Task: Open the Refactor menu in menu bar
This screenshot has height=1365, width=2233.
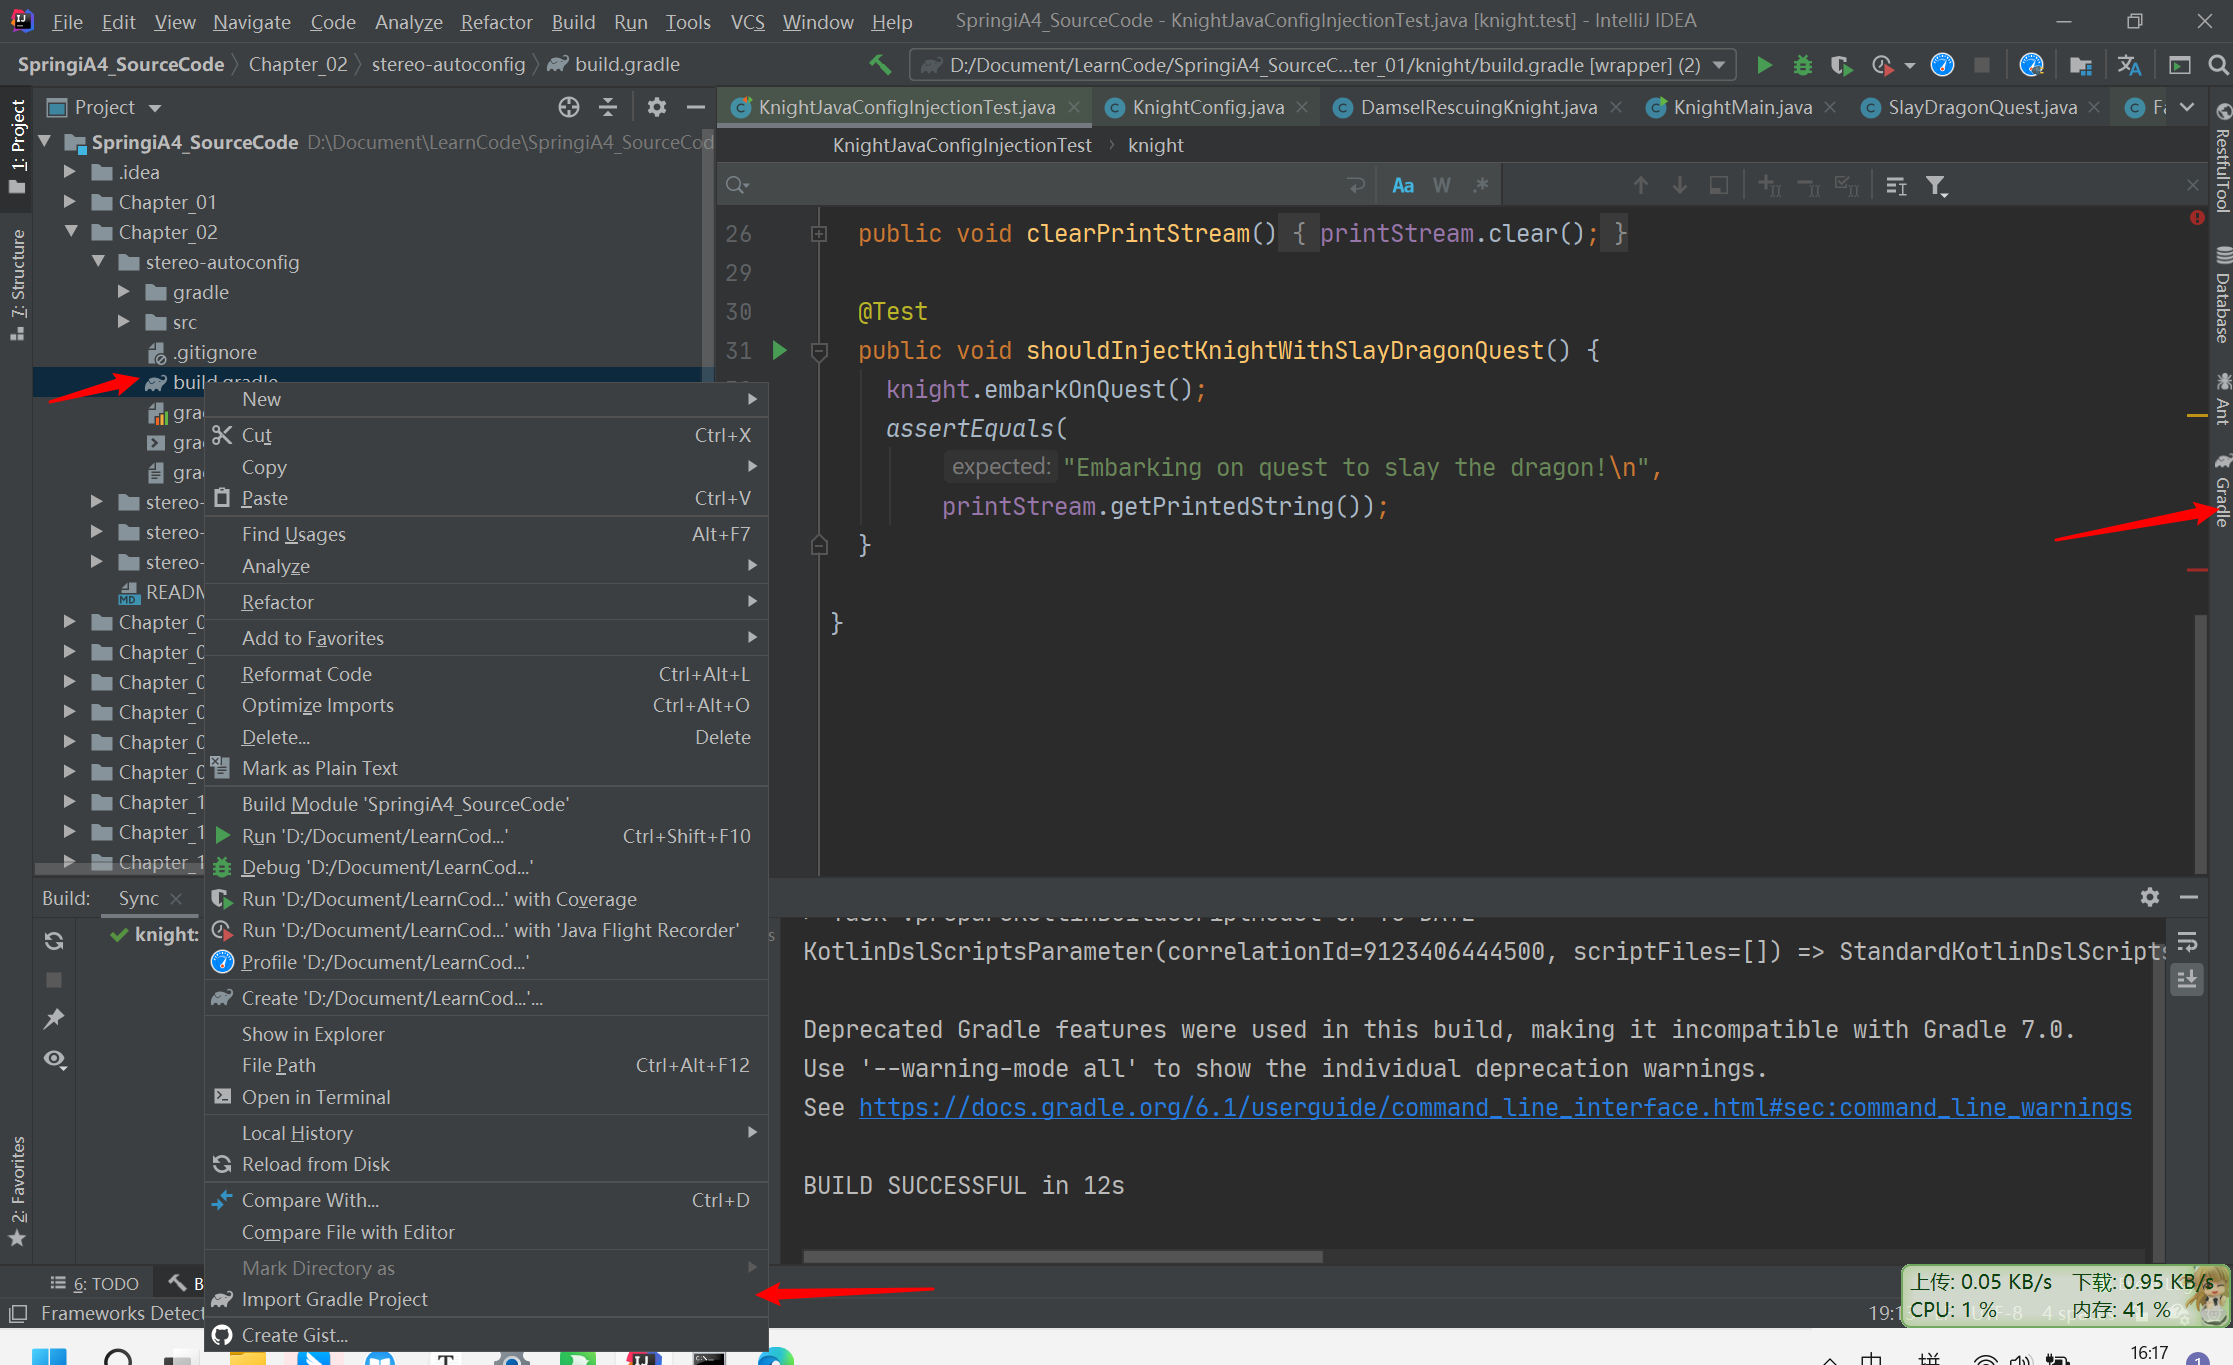Action: point(496,21)
